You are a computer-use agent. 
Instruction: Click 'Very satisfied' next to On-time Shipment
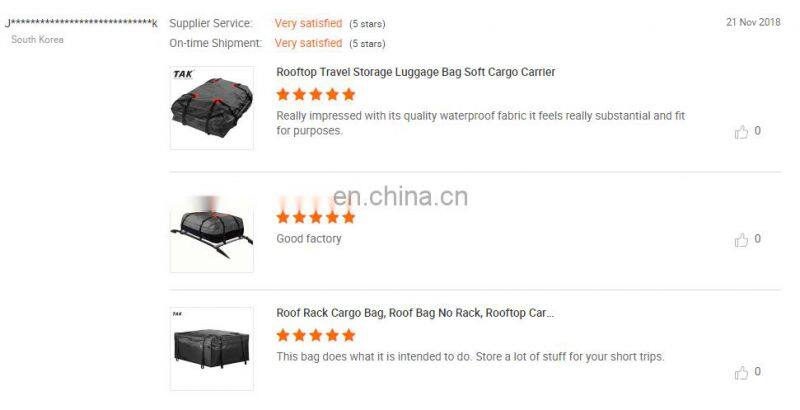pyautogui.click(x=308, y=43)
